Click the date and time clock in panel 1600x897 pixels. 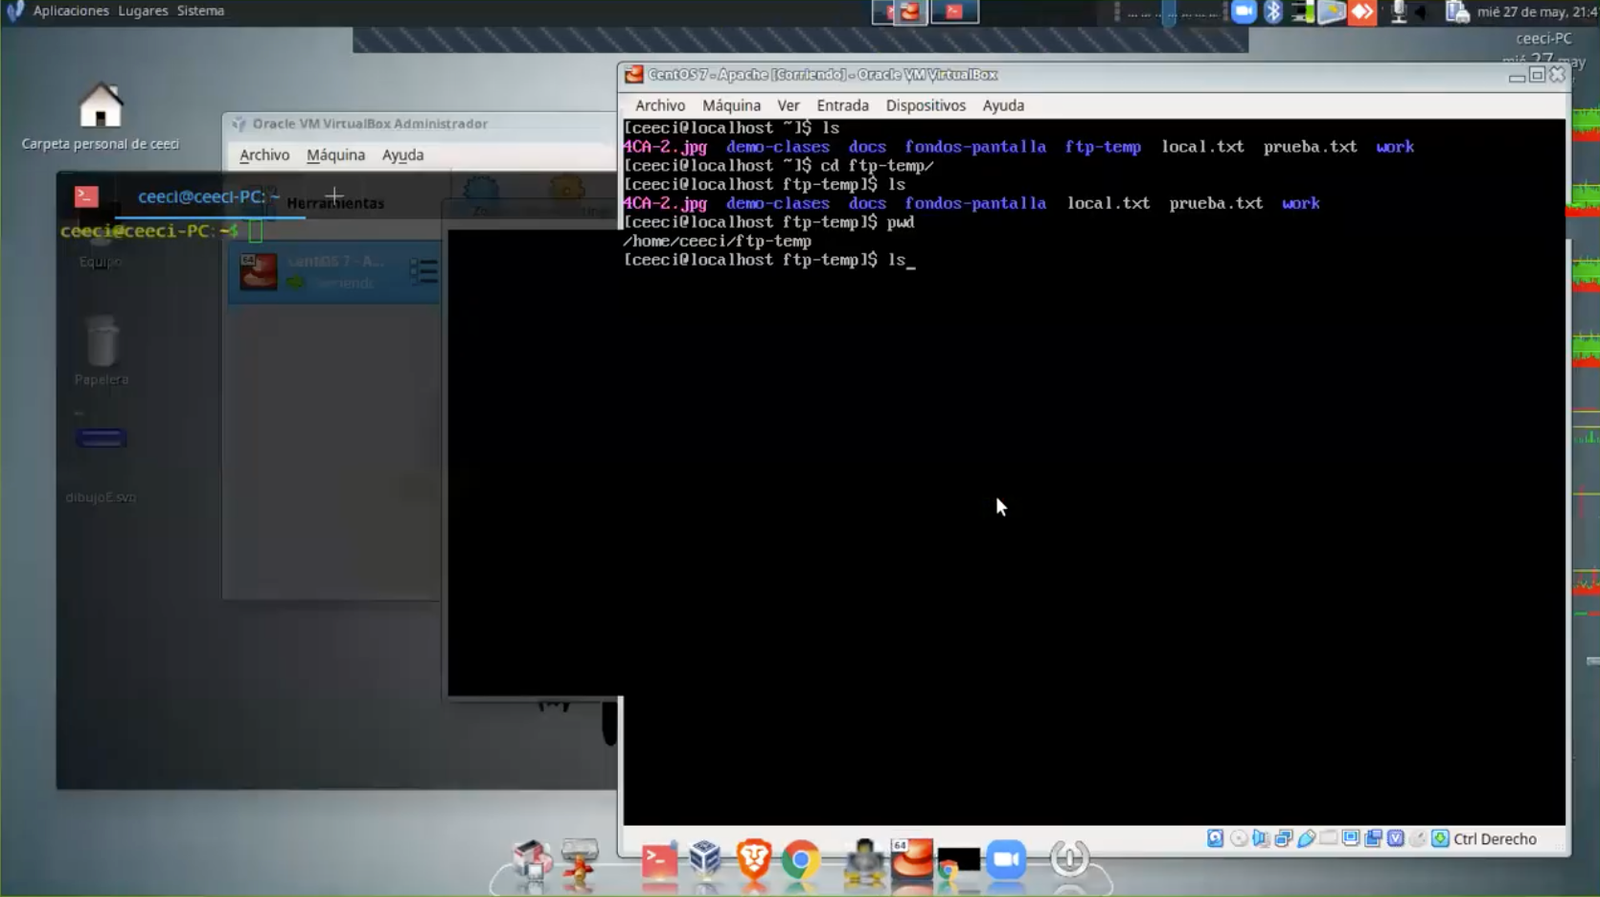[1536, 12]
